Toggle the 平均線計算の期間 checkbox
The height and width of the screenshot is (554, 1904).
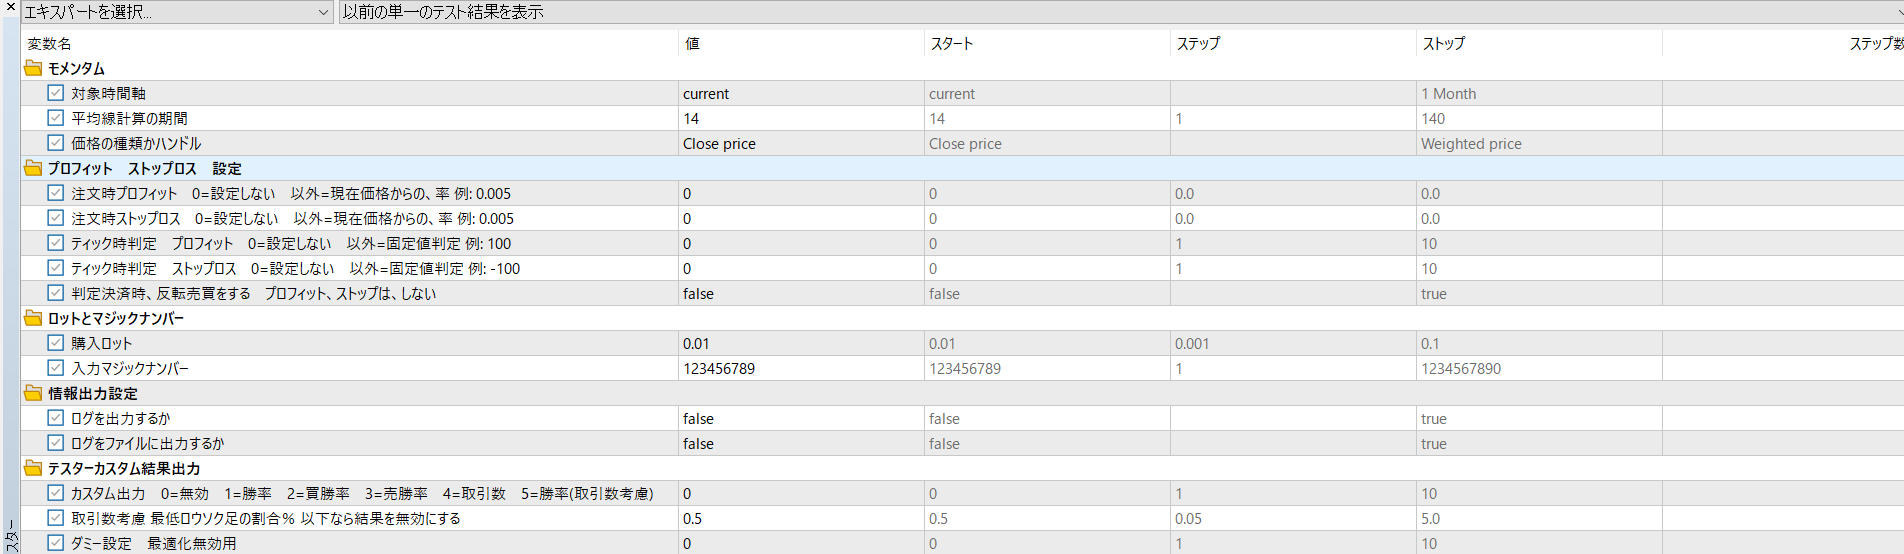pyautogui.click(x=56, y=118)
